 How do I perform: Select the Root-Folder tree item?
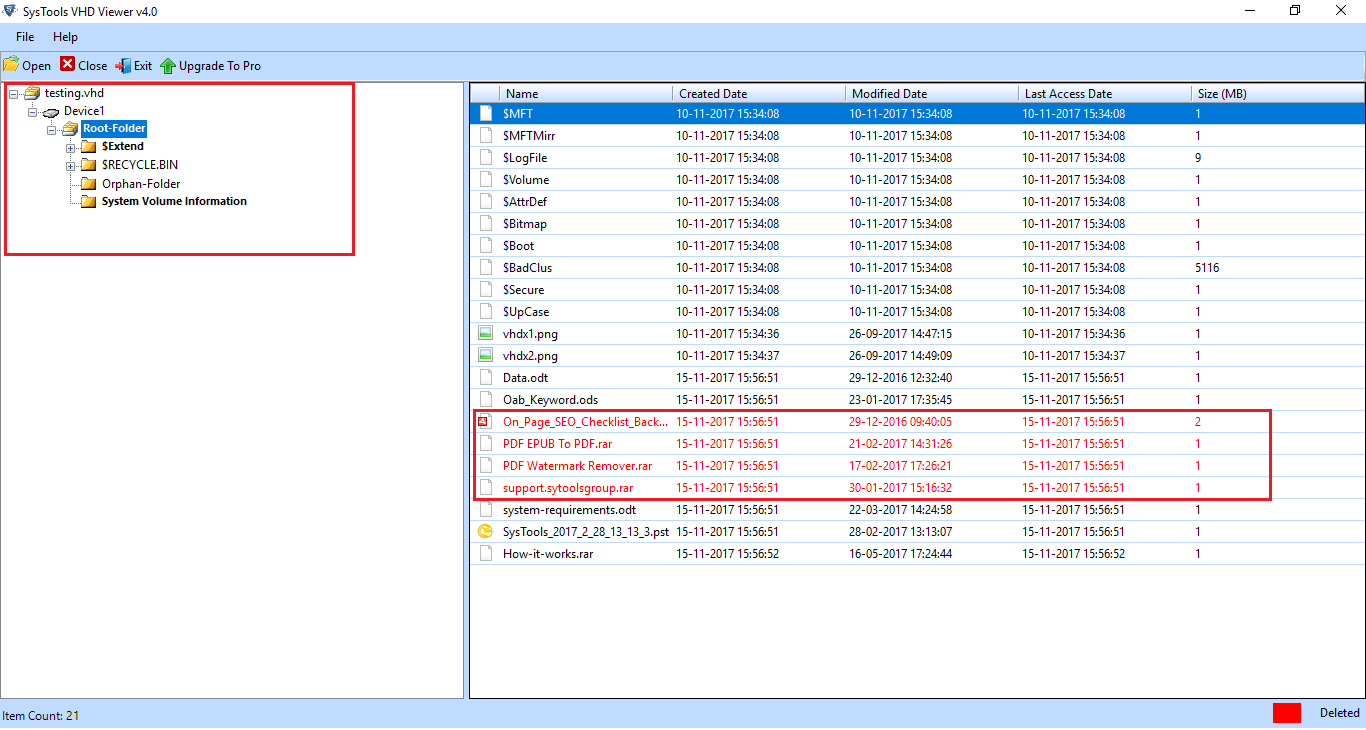click(114, 129)
